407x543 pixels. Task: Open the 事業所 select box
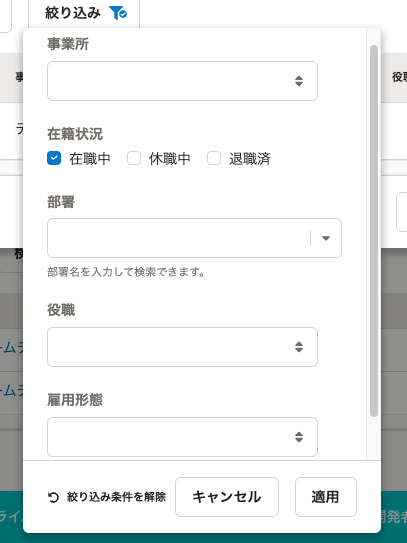click(182, 81)
